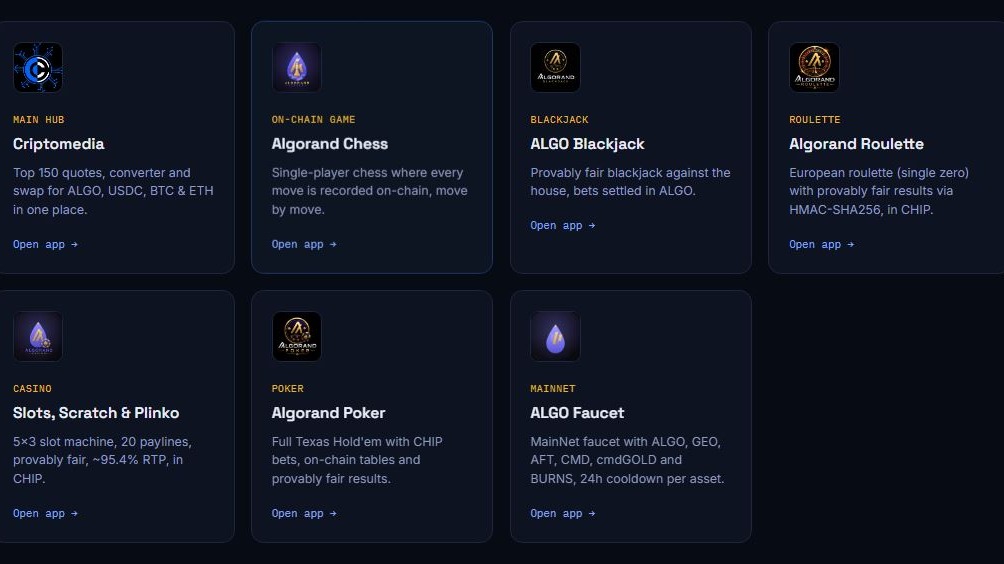Open app link for ALGO Faucet

[x=563, y=513]
